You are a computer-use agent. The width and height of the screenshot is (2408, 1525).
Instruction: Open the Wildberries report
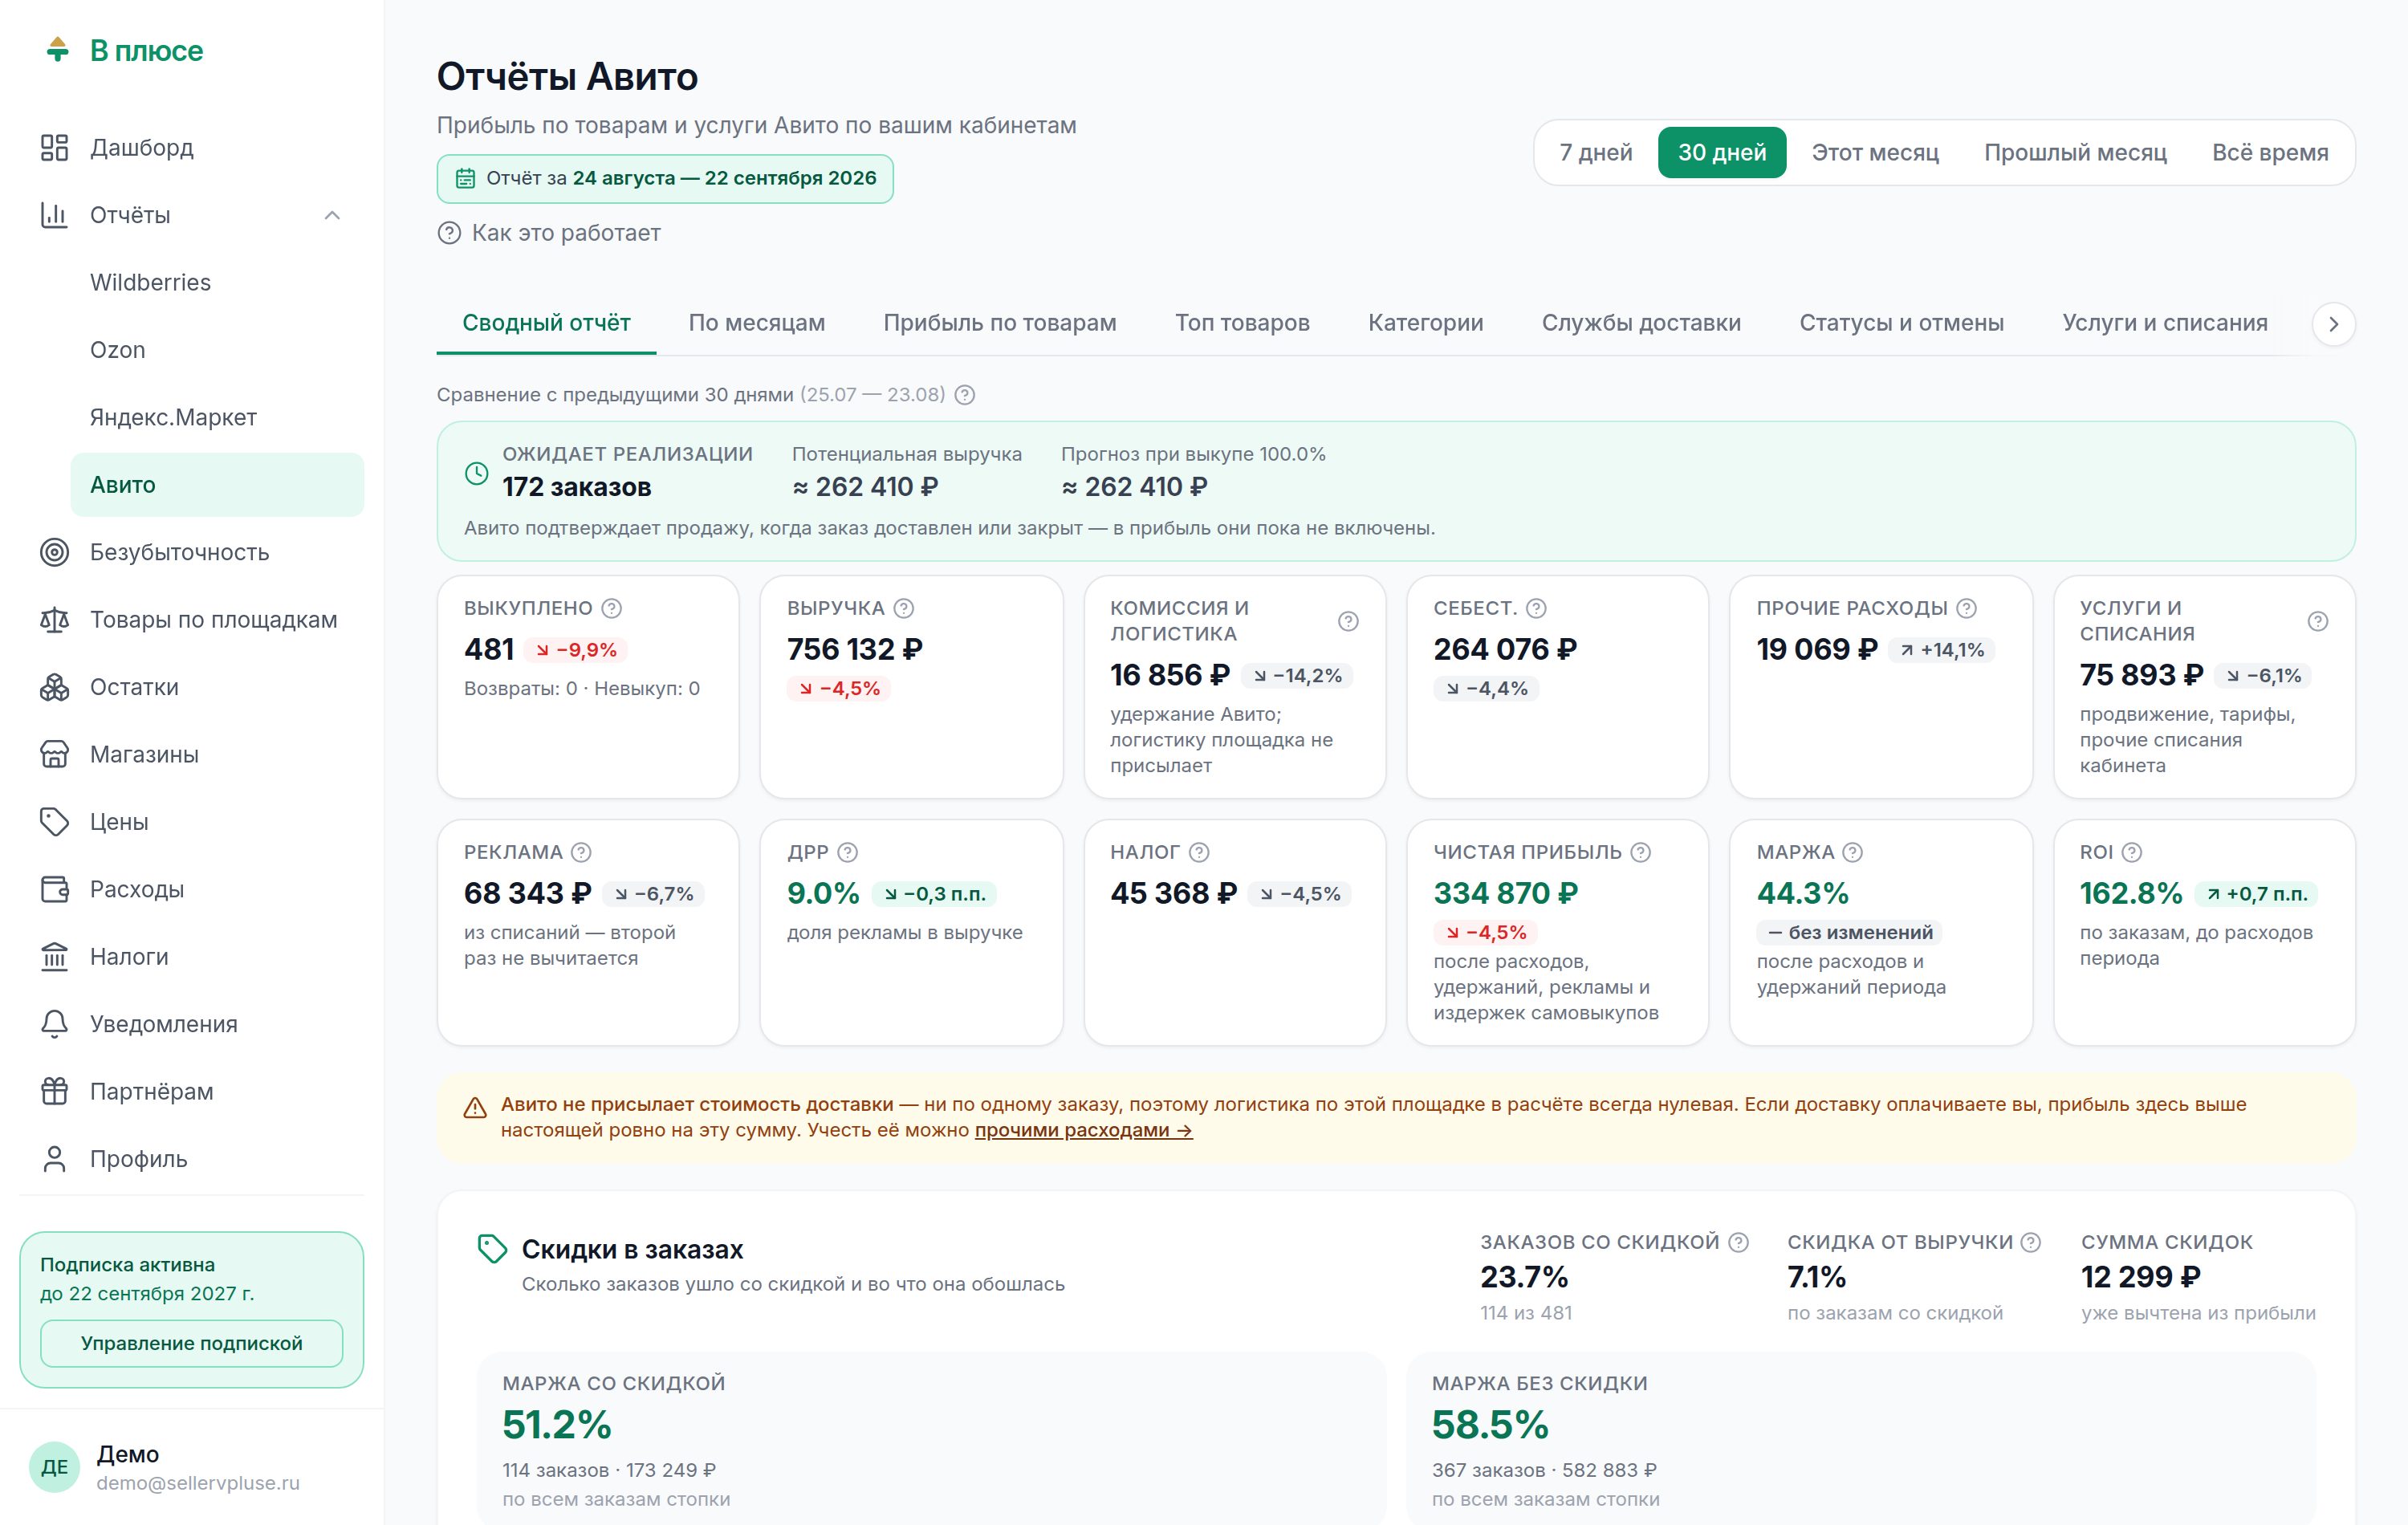coord(217,283)
